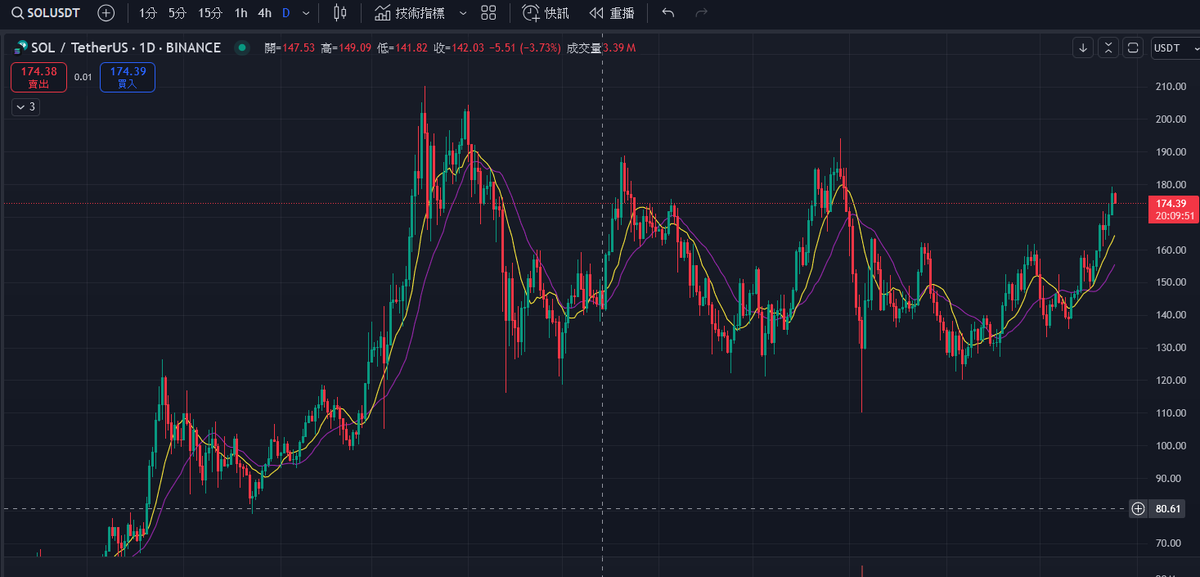
Task: Click the 20:09:51 countdown under the price
Action: [1172, 216]
